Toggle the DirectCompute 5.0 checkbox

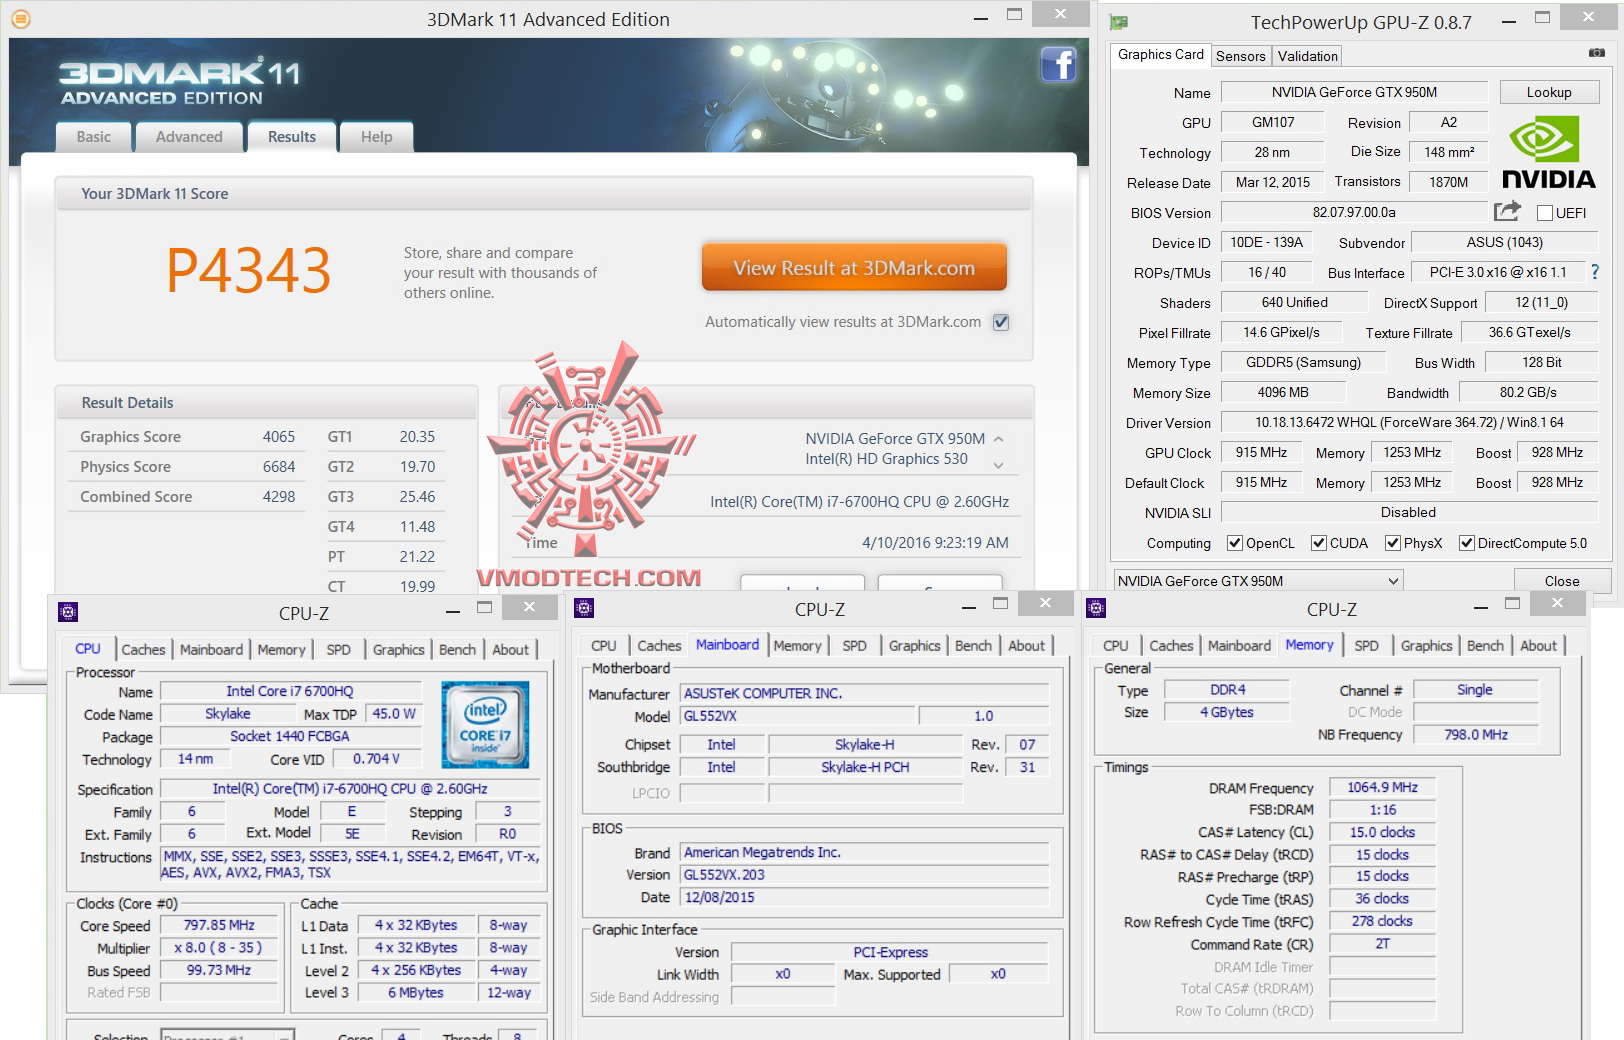pyautogui.click(x=1467, y=543)
